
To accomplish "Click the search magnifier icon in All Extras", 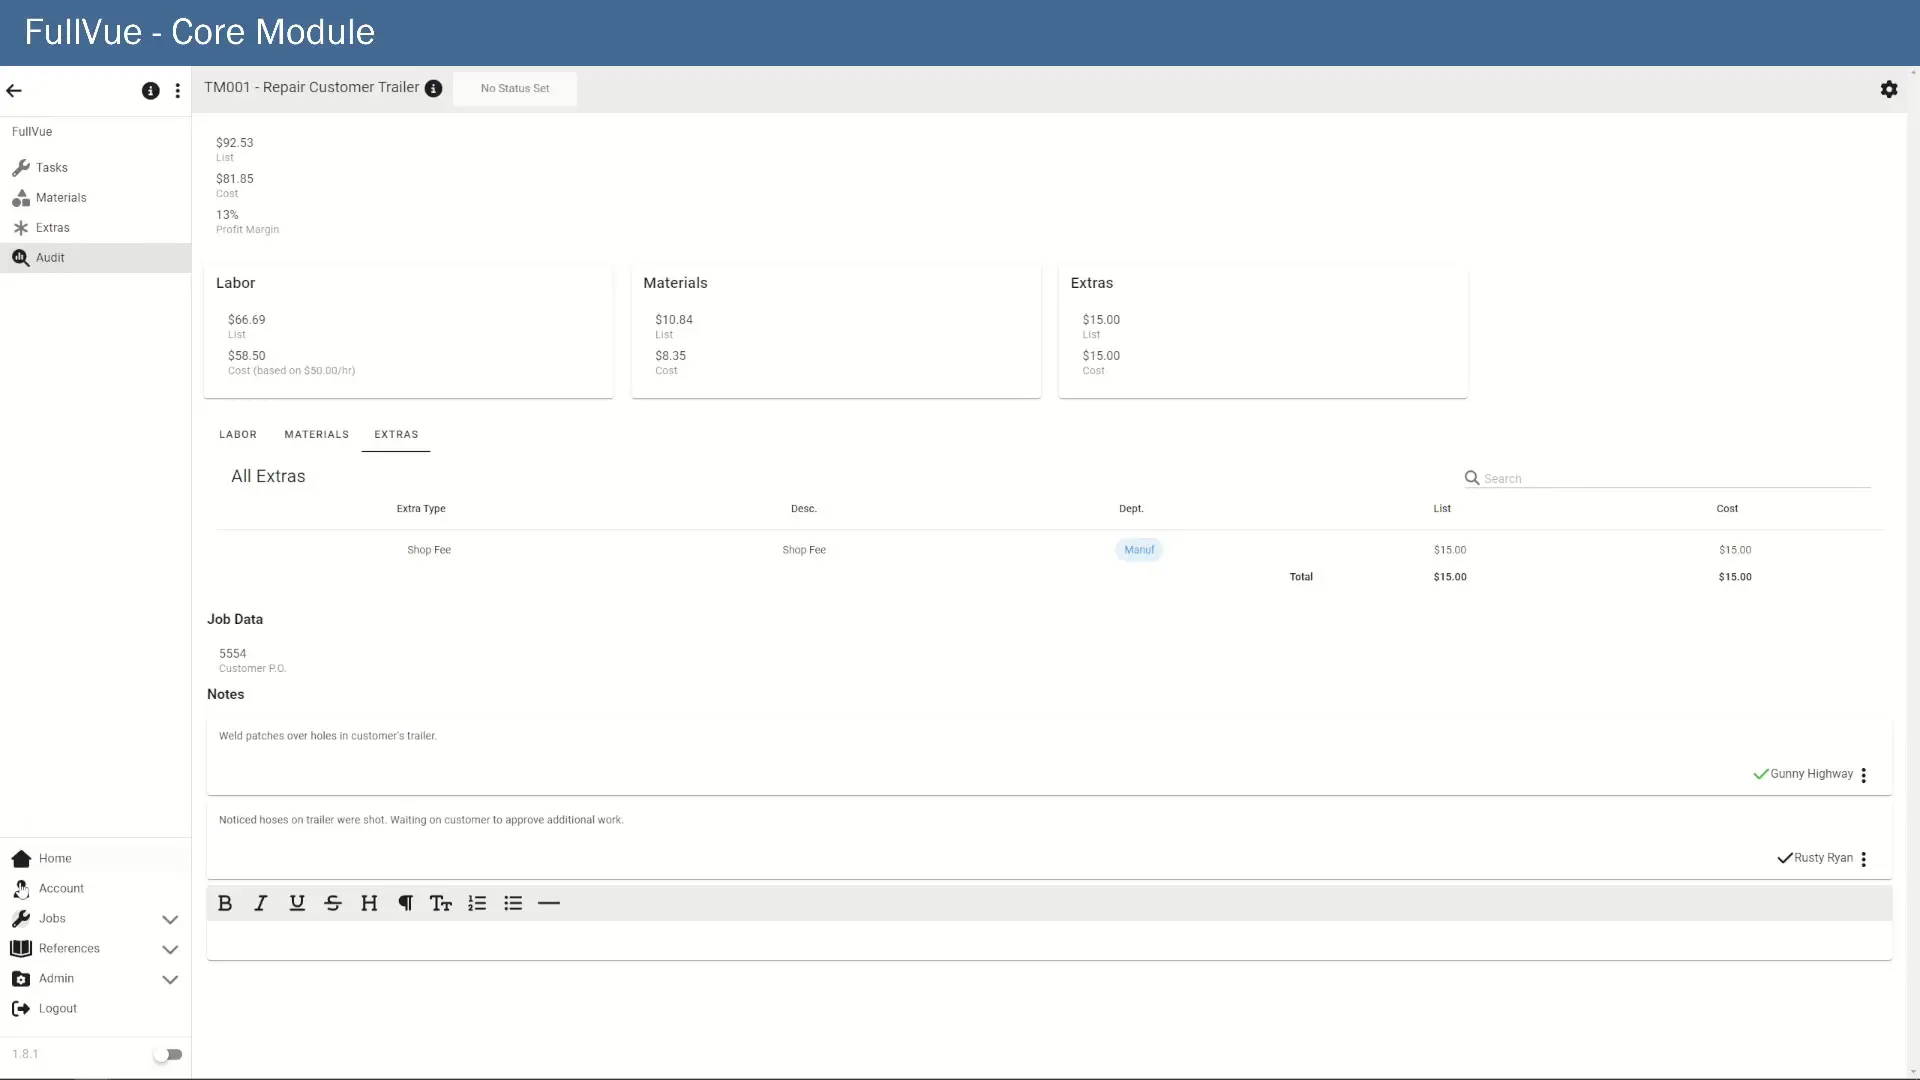I will pos(1472,478).
